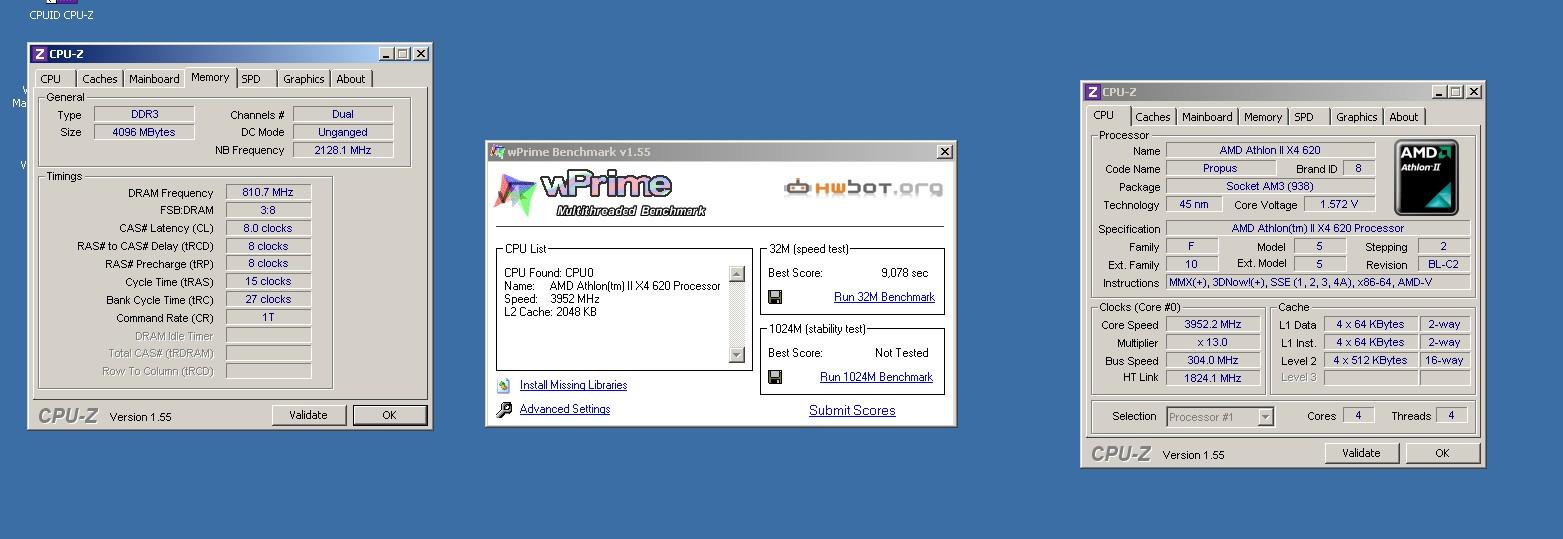The image size is (1563, 539).
Task: Open Caches tab in right CPU-Z window
Action: pos(1152,117)
